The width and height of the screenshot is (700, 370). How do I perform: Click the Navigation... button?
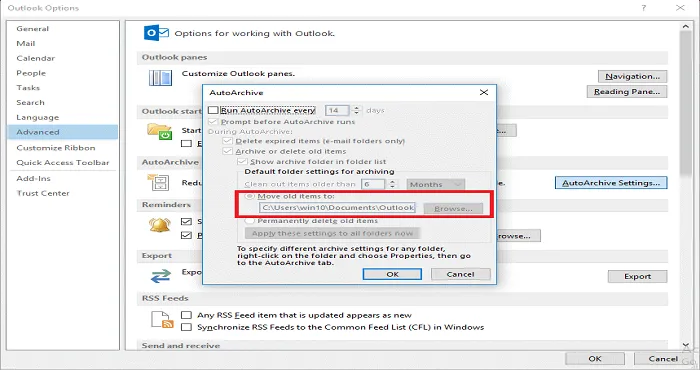pos(633,76)
